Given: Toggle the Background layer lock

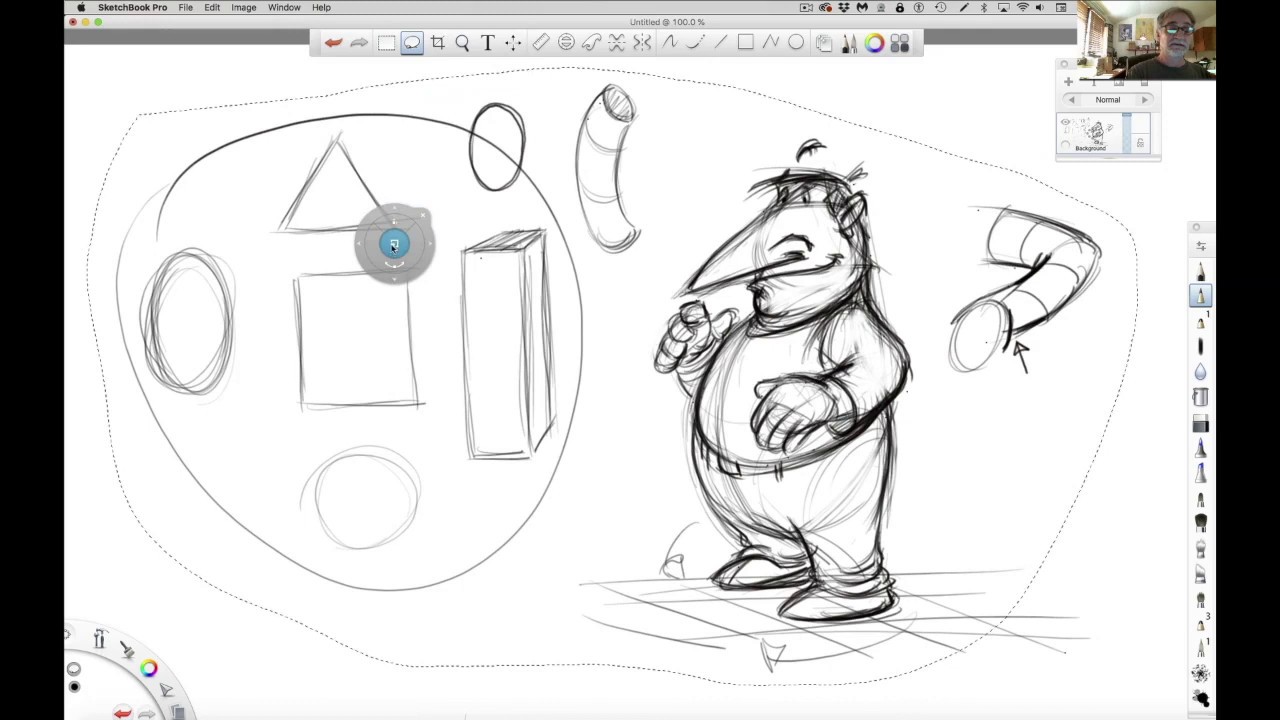Looking at the screenshot, I should (1140, 144).
